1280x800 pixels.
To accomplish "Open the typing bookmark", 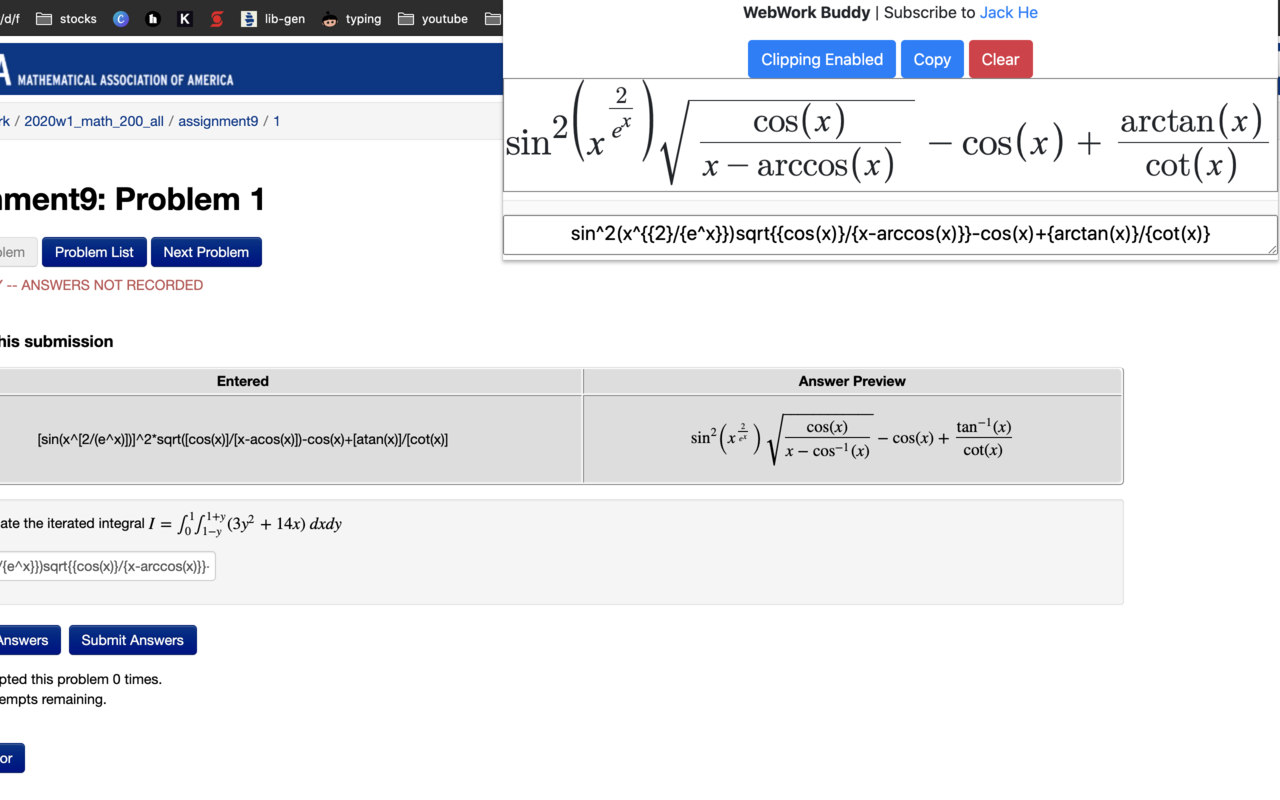I will tap(352, 19).
